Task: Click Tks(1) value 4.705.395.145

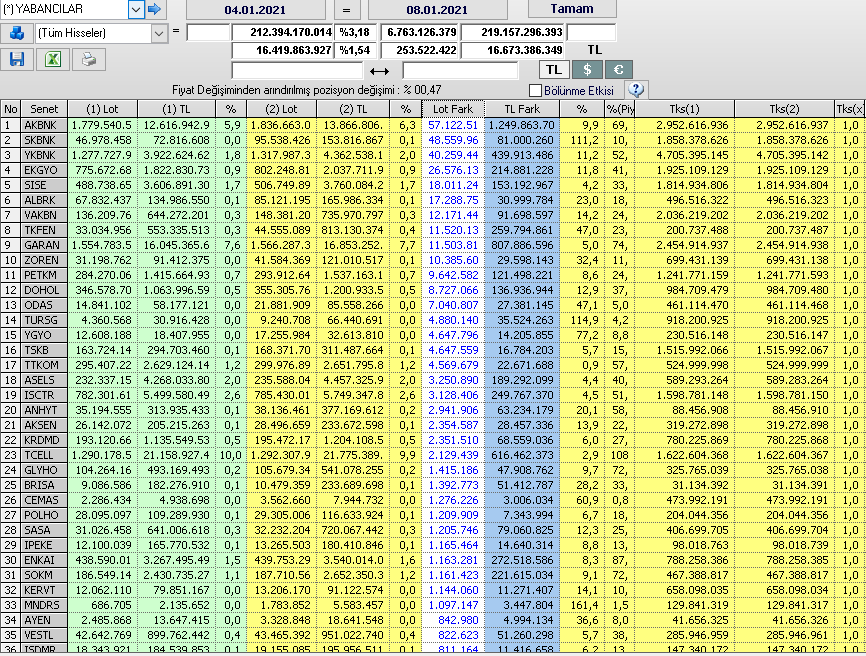Action: tap(684, 155)
